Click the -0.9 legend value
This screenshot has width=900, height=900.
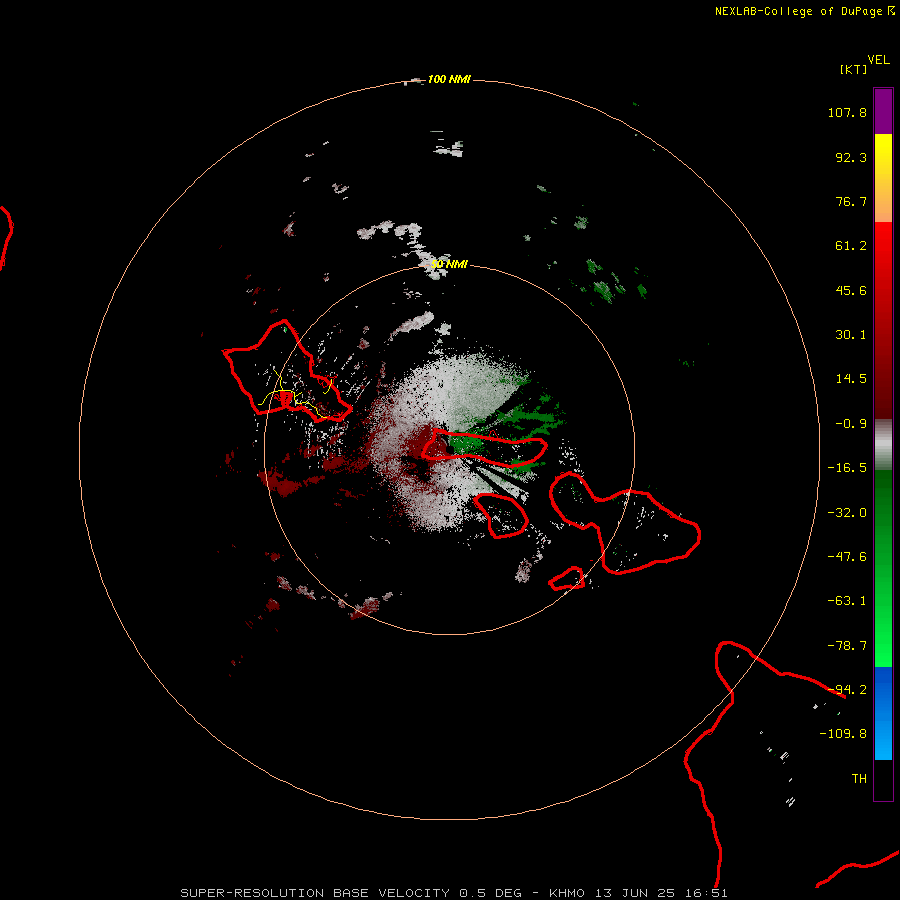pos(851,424)
